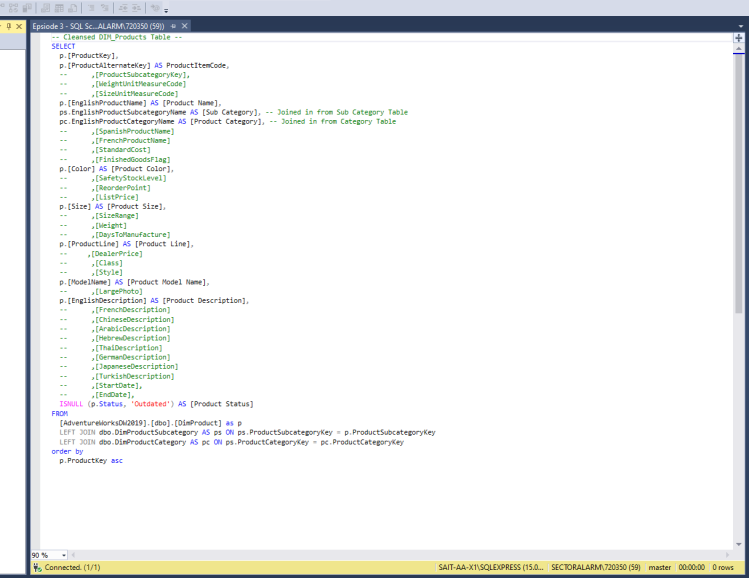Close the Epsiode 3 query tab

184,26
